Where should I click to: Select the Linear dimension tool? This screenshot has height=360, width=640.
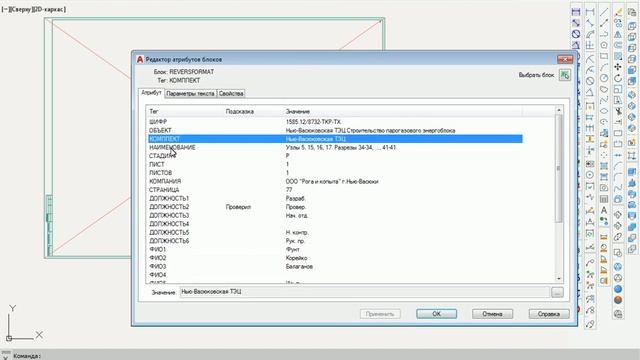pyautogui.click(x=590, y=12)
